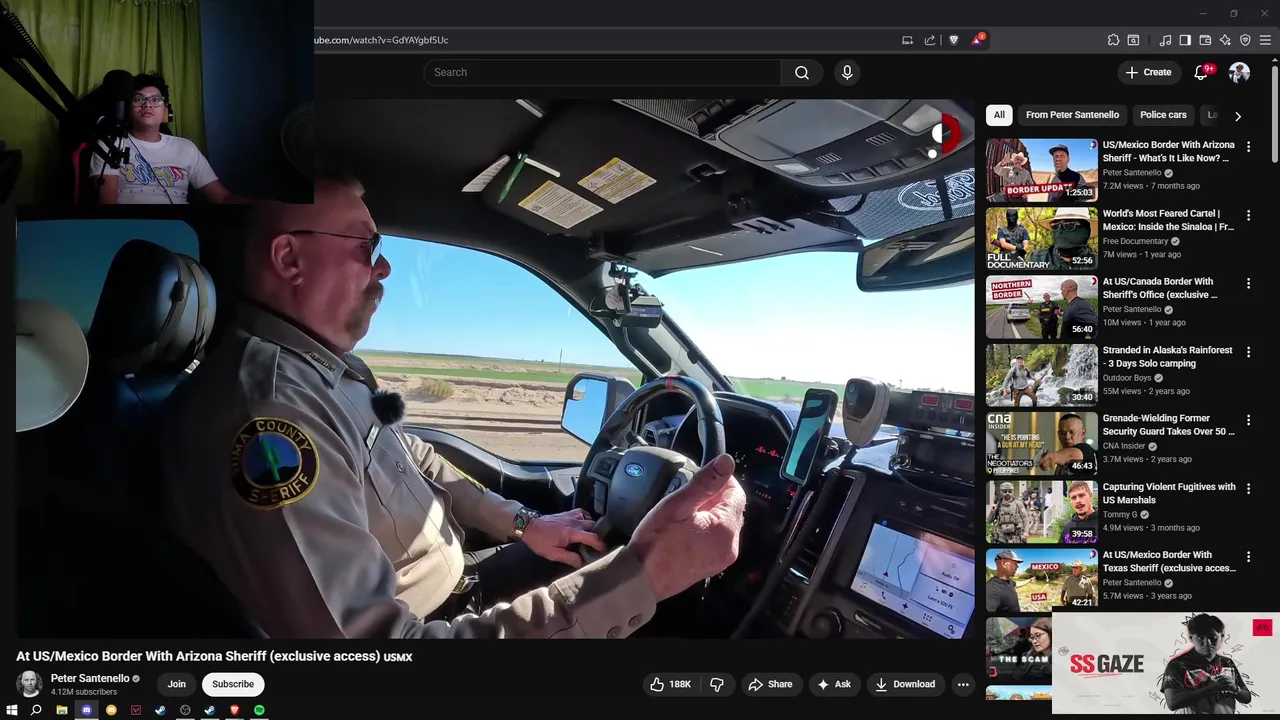The image size is (1280, 720).
Task: Open OBS Studio from the taskbar
Action: click(185, 710)
